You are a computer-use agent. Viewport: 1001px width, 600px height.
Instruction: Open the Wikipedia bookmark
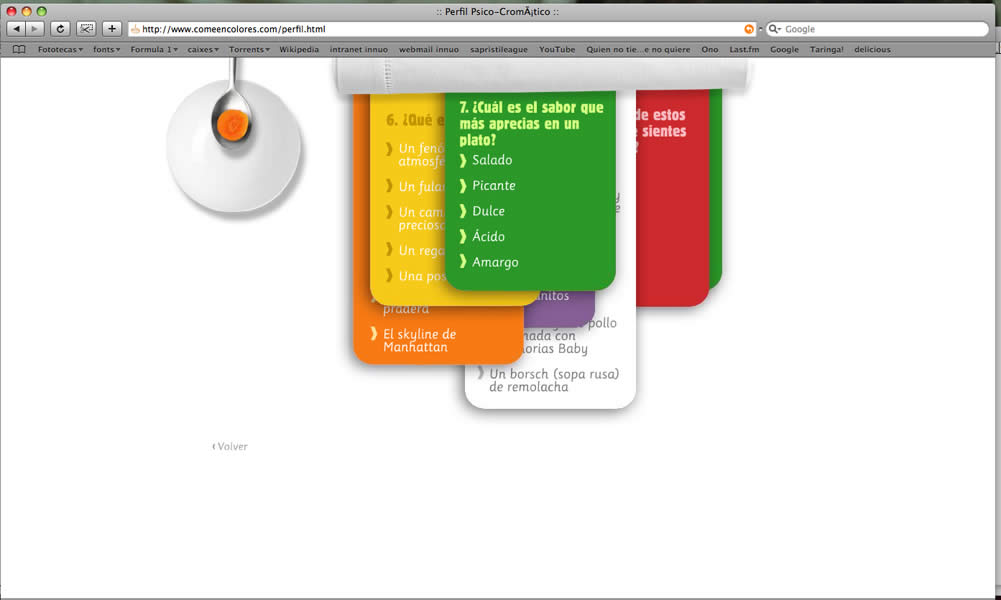click(x=299, y=49)
